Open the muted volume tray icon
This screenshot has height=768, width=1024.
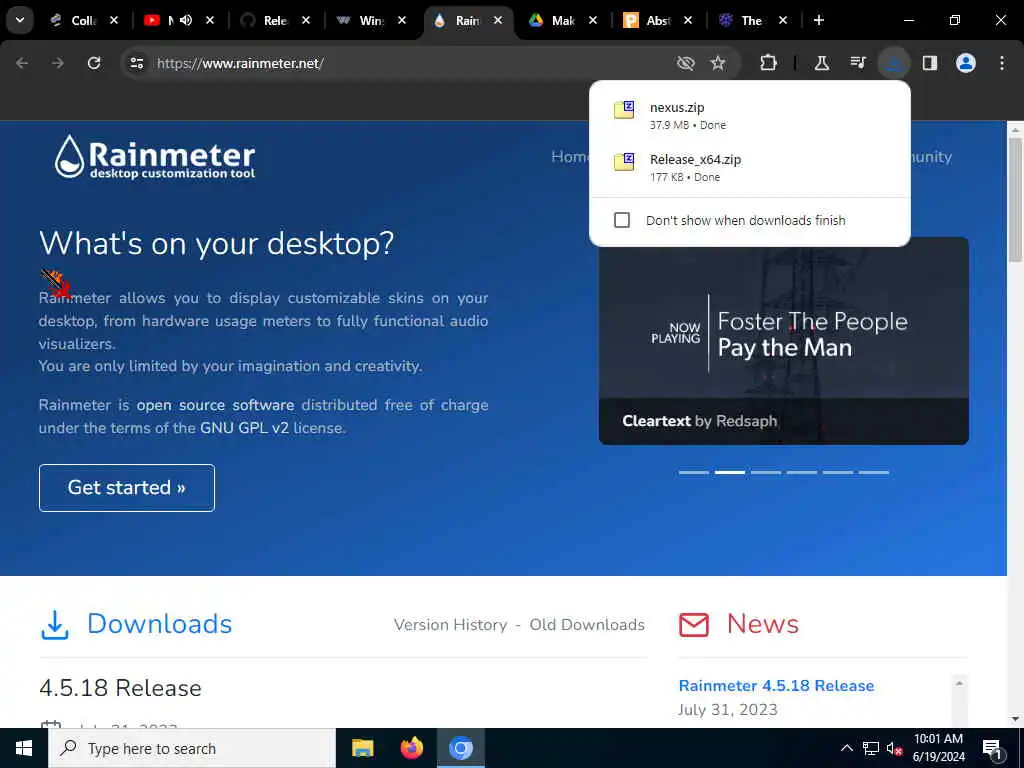(894, 748)
